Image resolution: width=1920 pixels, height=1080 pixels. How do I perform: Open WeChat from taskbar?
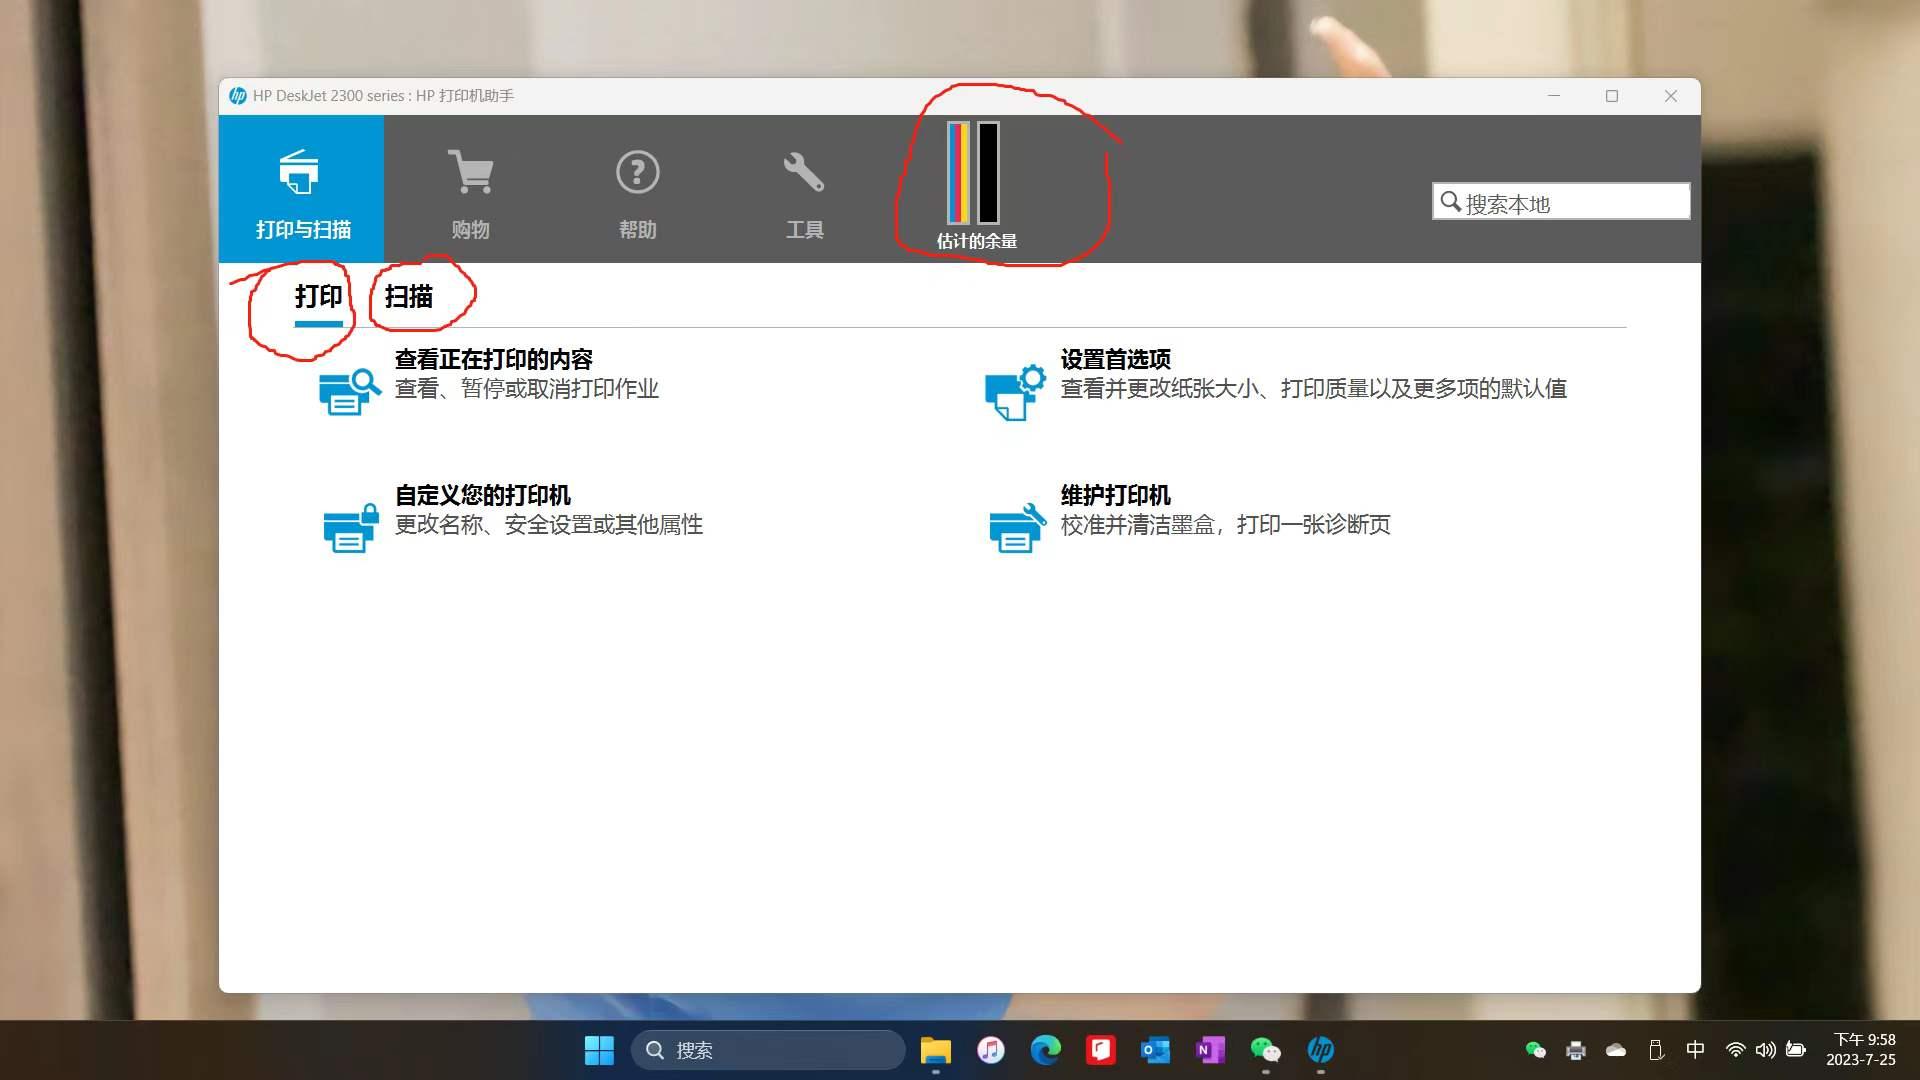[x=1266, y=1050]
